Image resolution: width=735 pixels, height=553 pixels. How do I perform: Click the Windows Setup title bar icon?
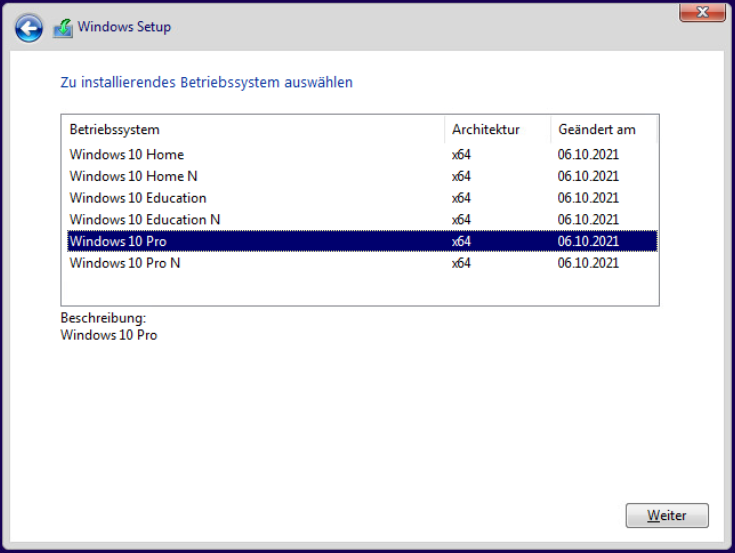63,28
